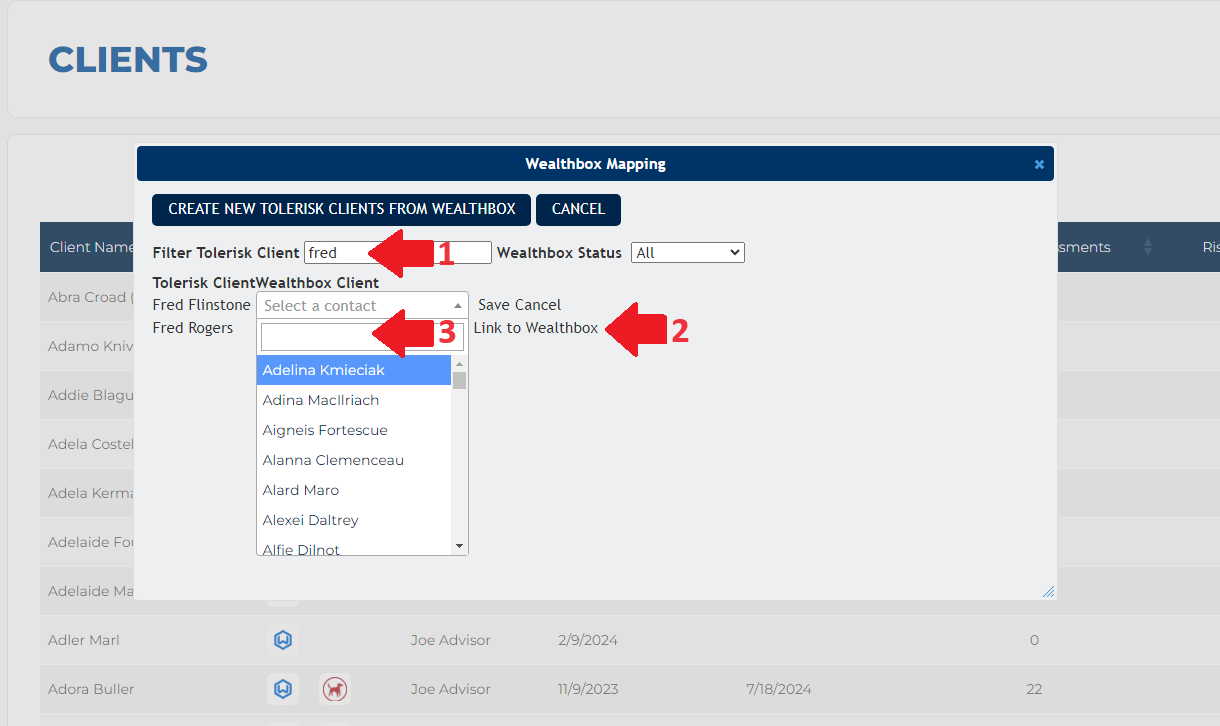The image size is (1220, 726).
Task: Click the contact search box in dropdown
Action: click(x=362, y=336)
